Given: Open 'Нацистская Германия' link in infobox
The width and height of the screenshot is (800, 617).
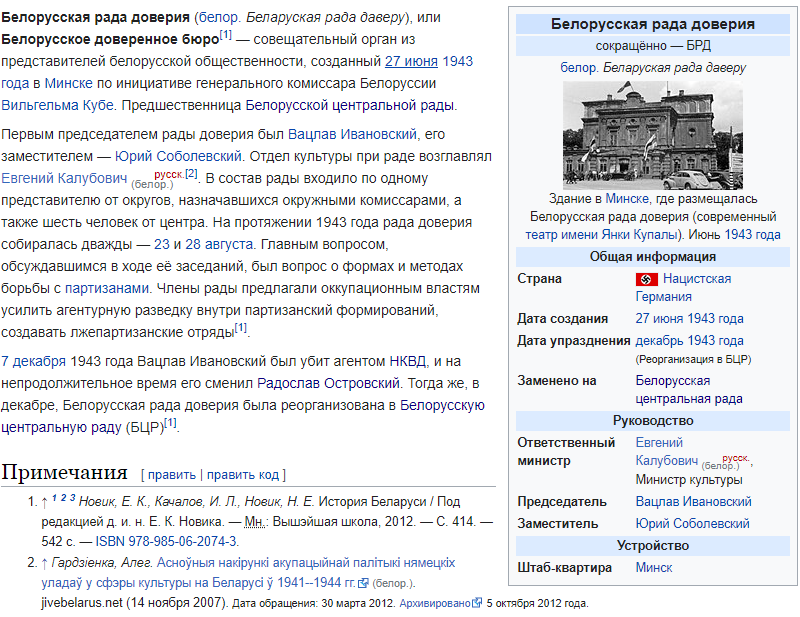Looking at the screenshot, I should 684,288.
